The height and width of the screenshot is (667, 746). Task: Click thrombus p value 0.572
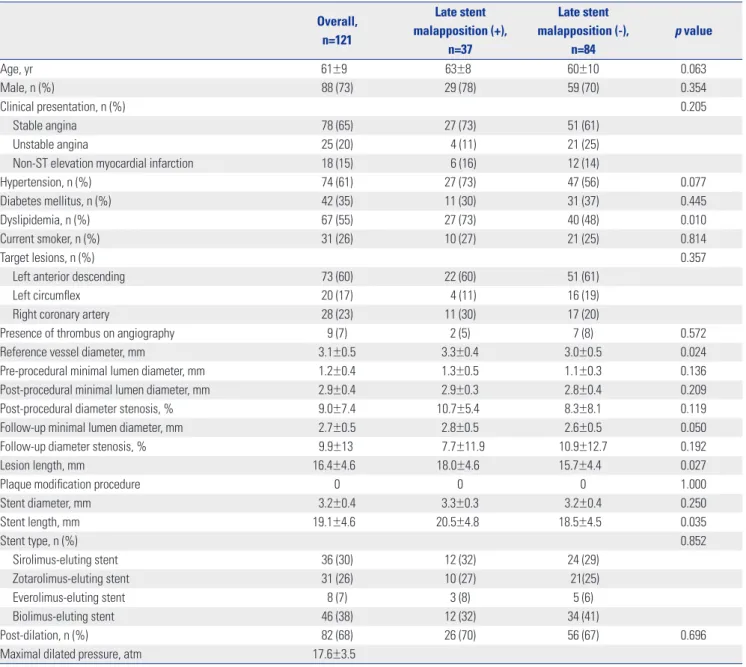pyautogui.click(x=693, y=334)
